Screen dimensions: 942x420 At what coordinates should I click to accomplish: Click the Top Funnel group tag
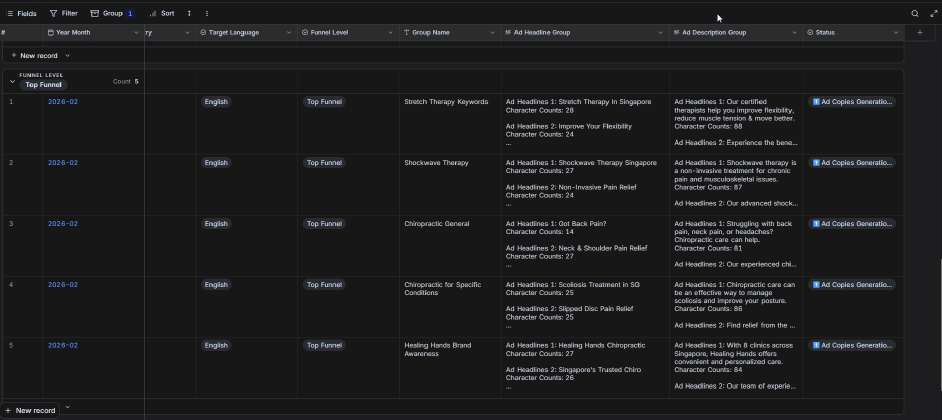point(43,85)
